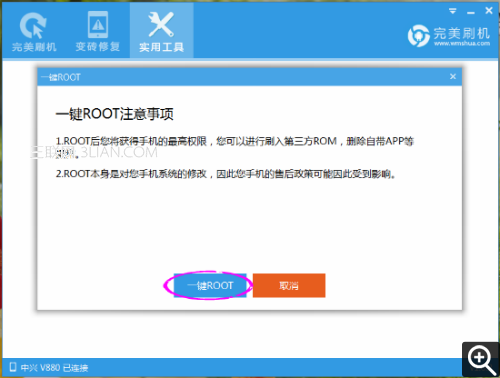The width and height of the screenshot is (500, 378).
Task: Click the 一键ROOT注意事项 heading
Action: [x=114, y=114]
